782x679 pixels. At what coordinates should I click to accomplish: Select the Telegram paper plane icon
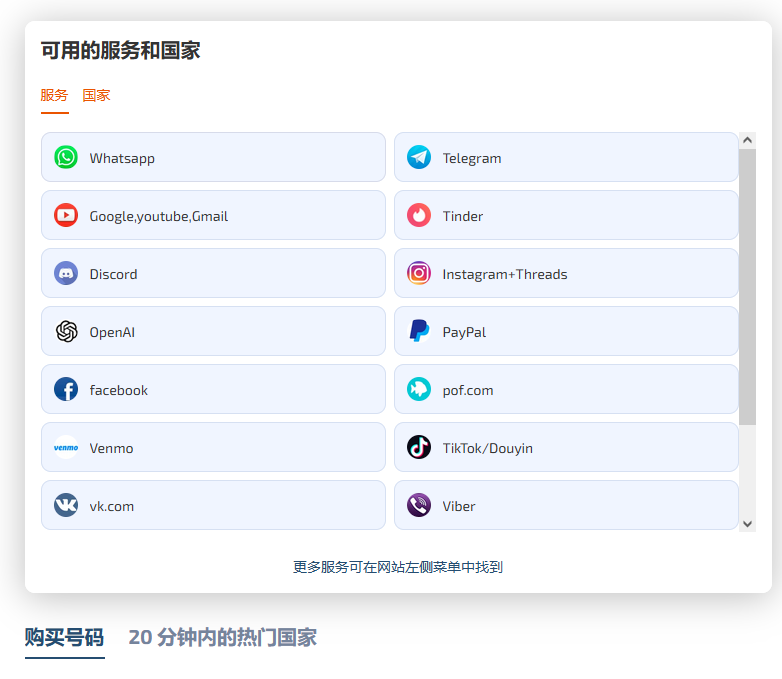[x=419, y=157]
